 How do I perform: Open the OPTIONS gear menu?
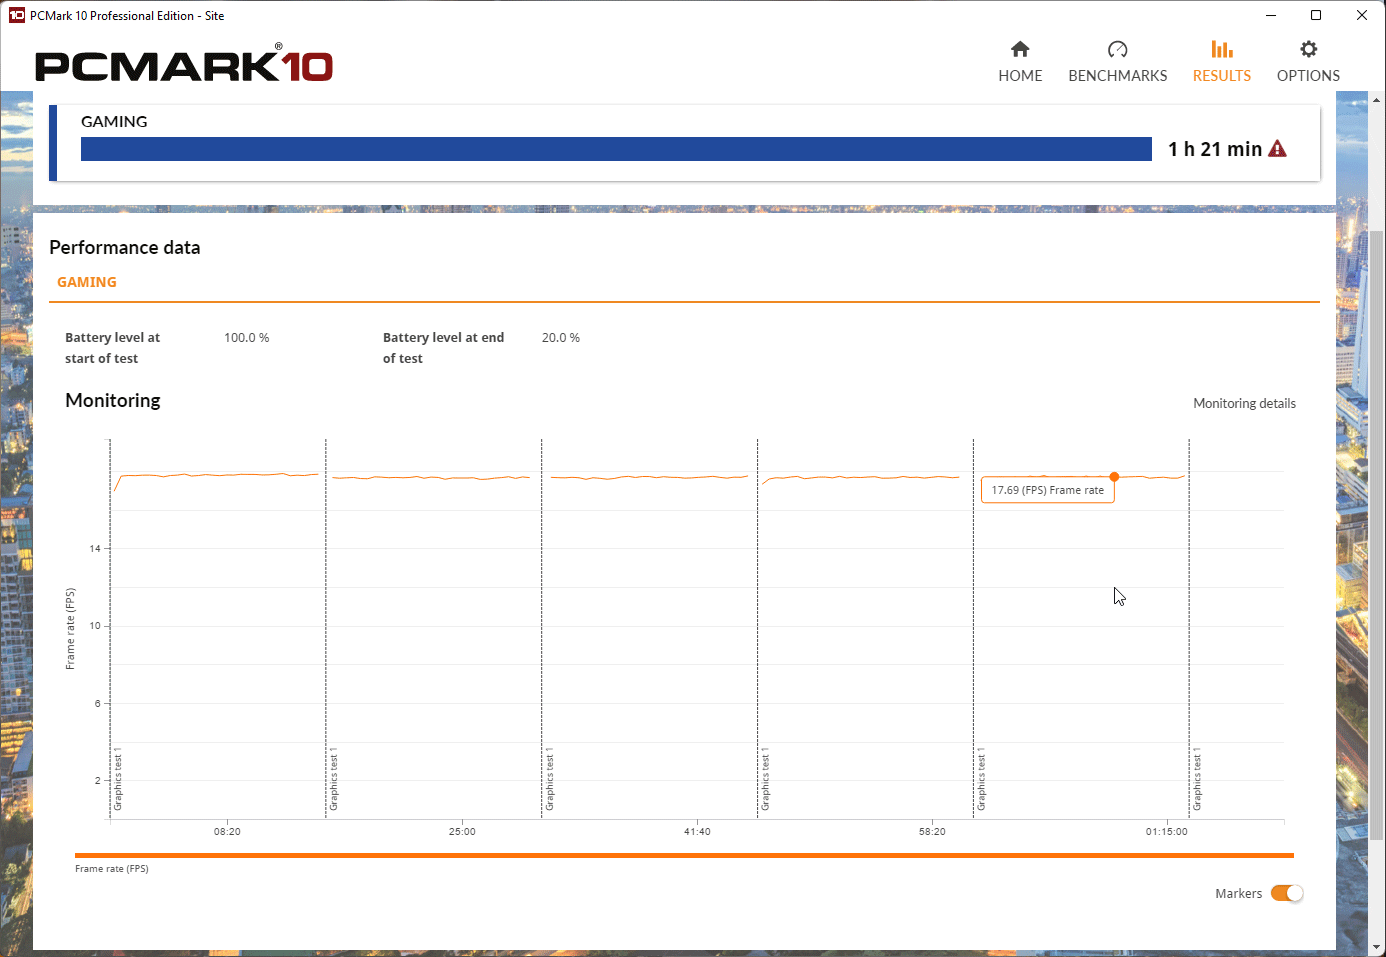pos(1308,62)
